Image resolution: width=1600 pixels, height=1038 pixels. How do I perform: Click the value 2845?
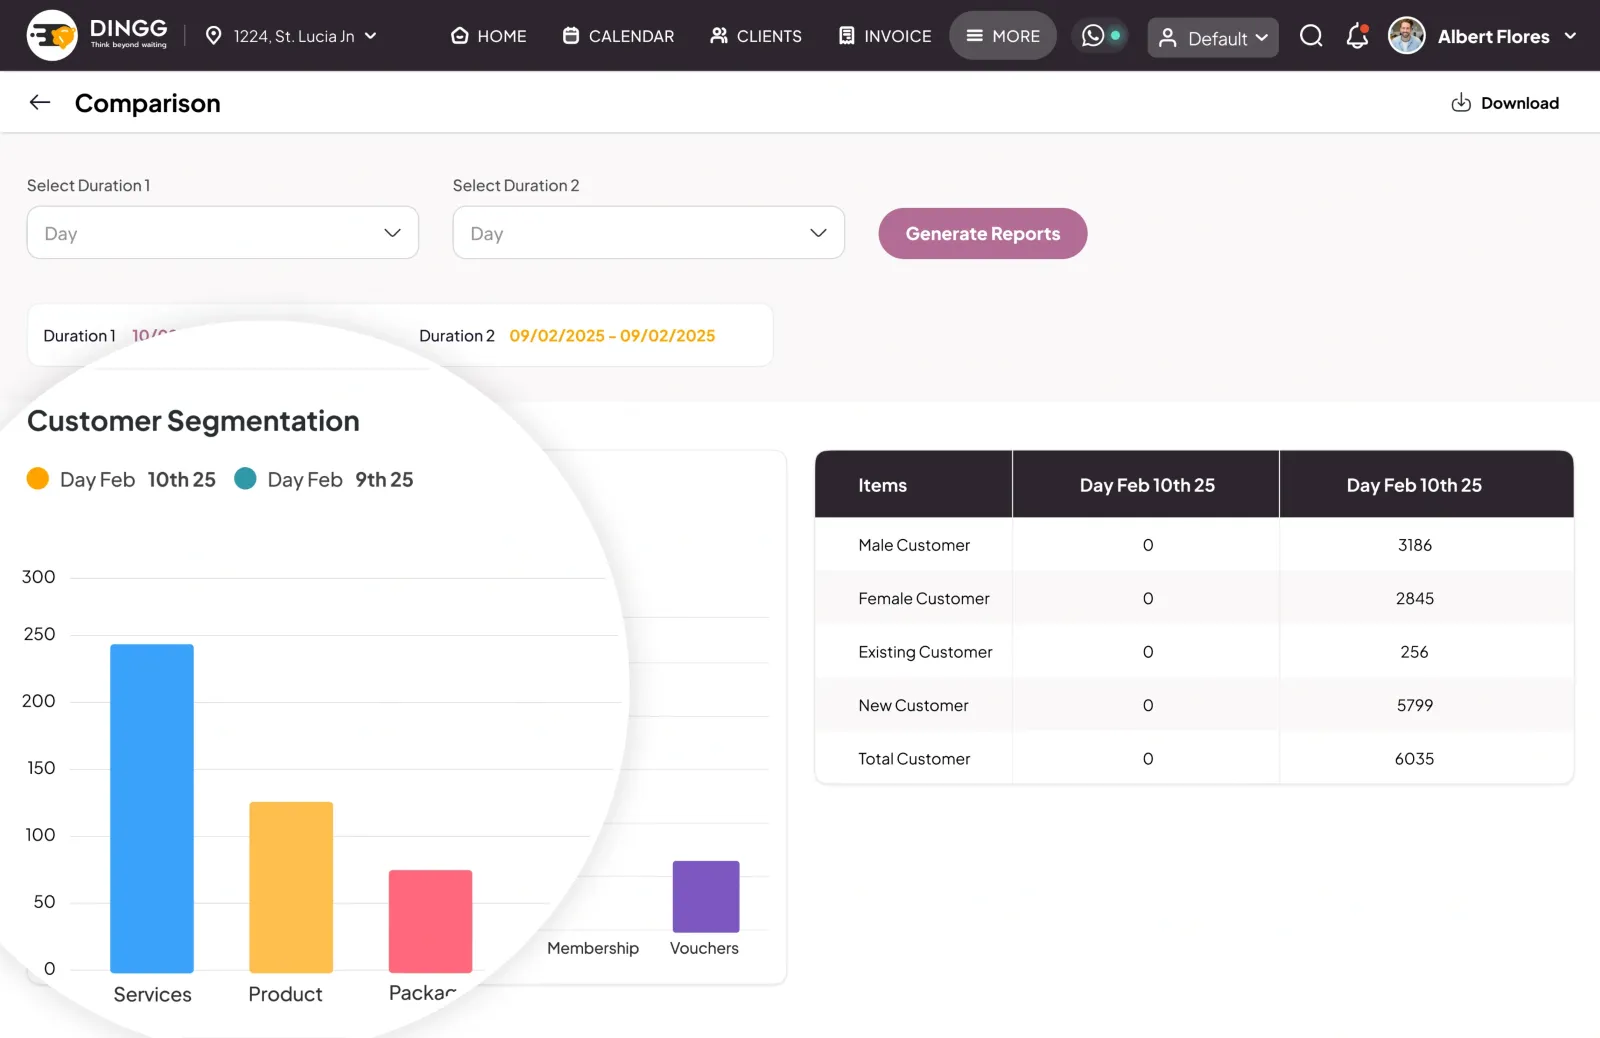click(x=1414, y=598)
